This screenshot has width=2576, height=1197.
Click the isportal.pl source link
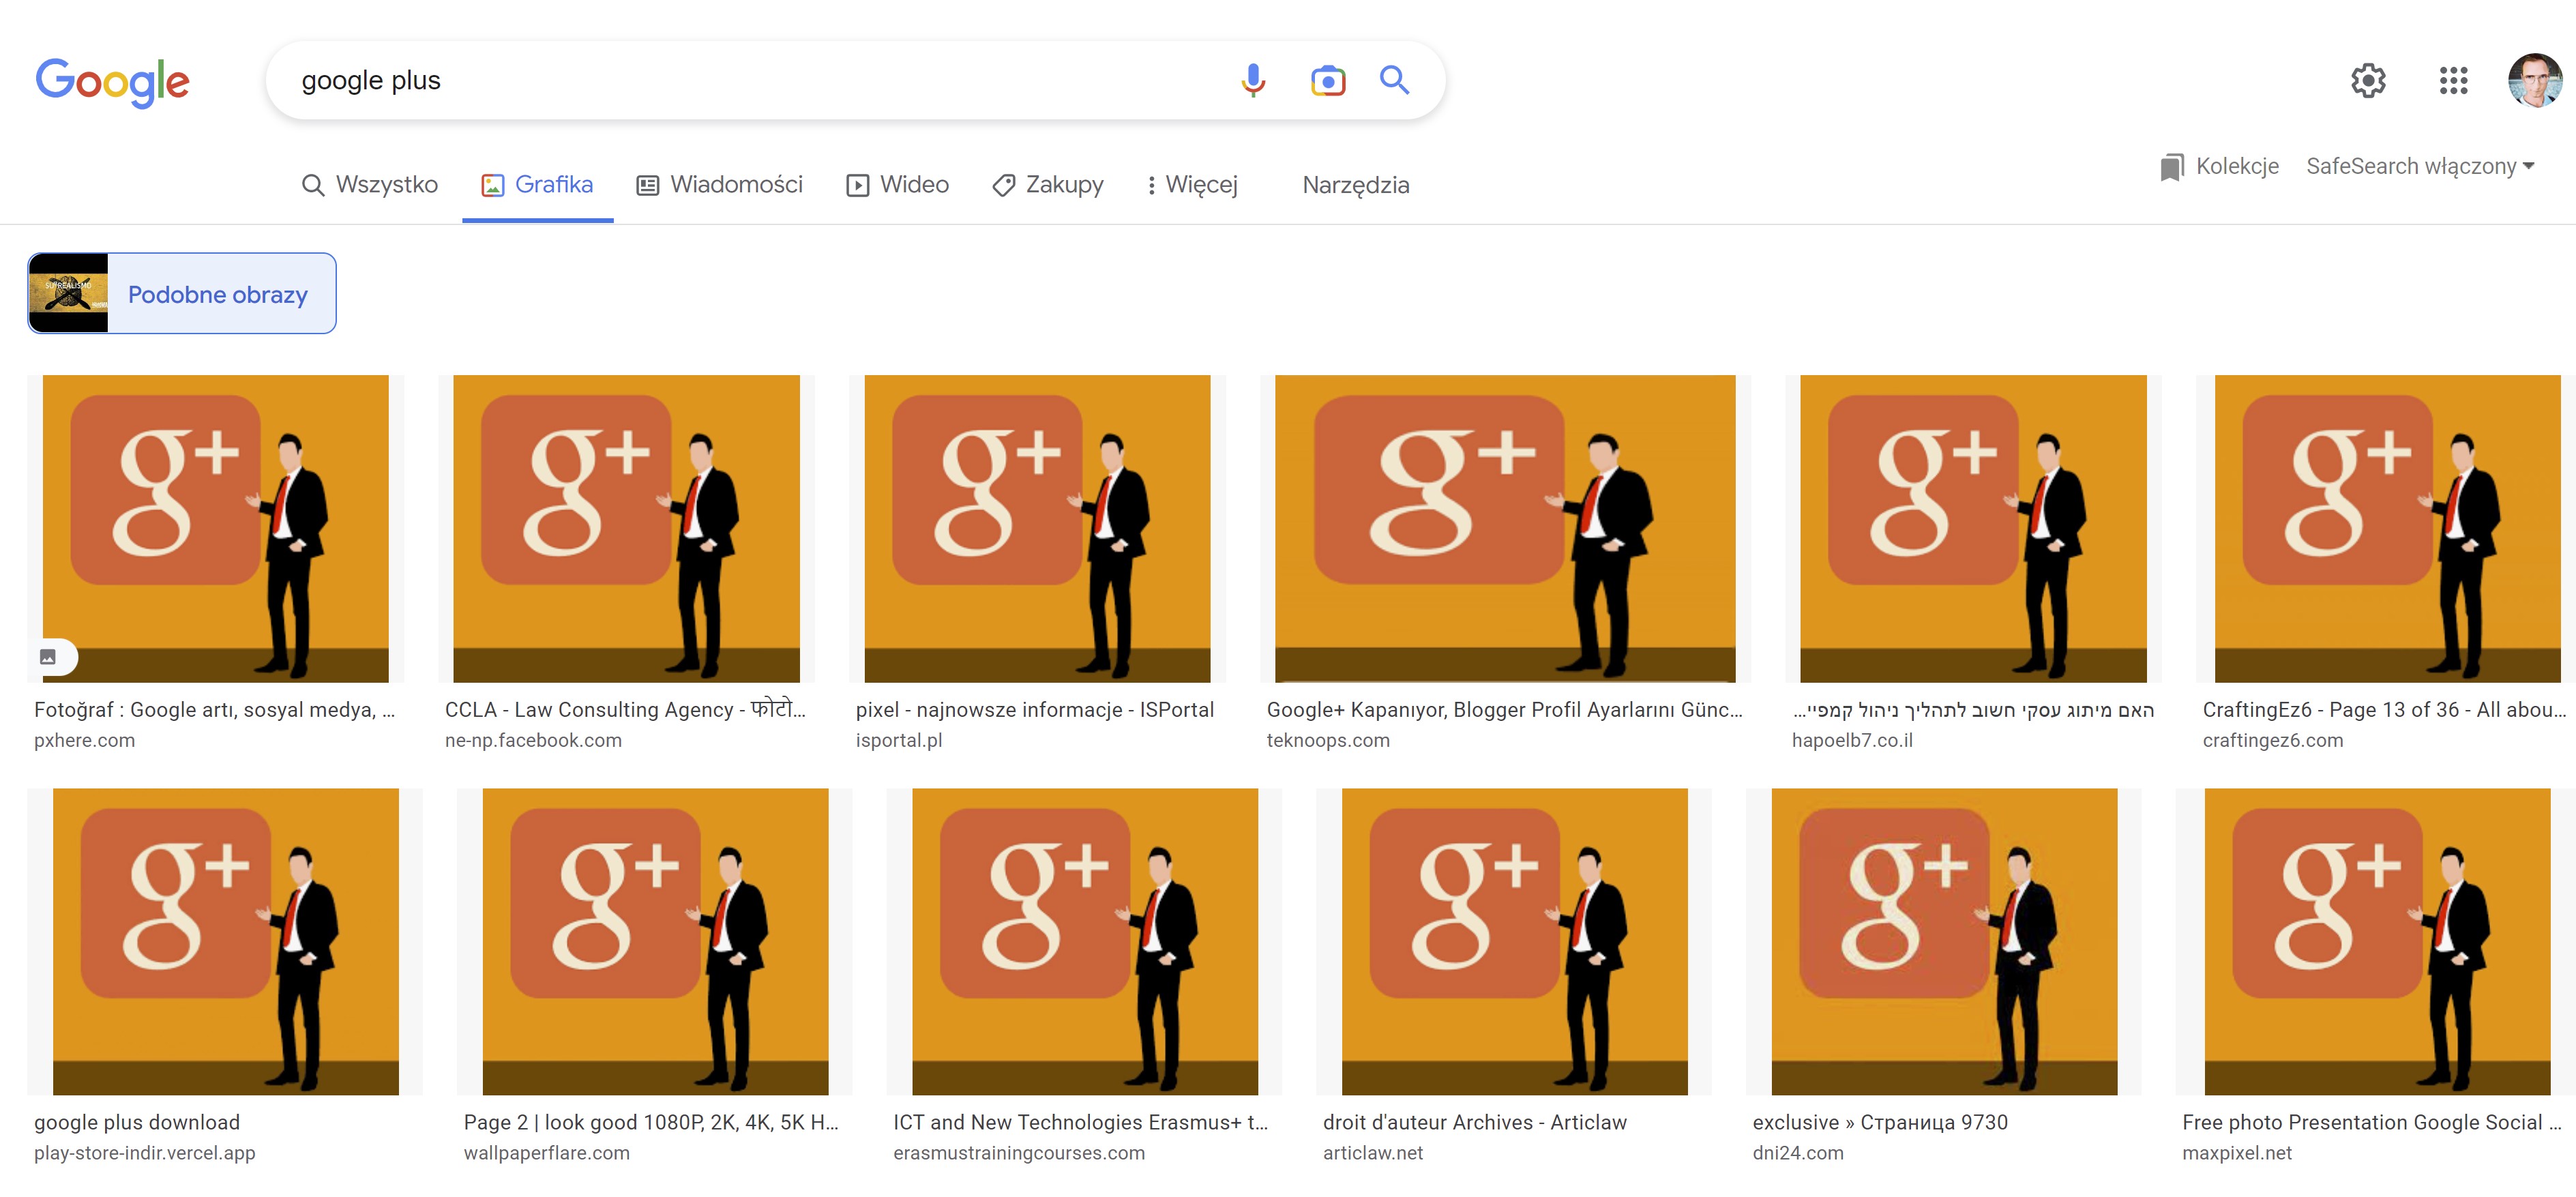[x=899, y=741]
